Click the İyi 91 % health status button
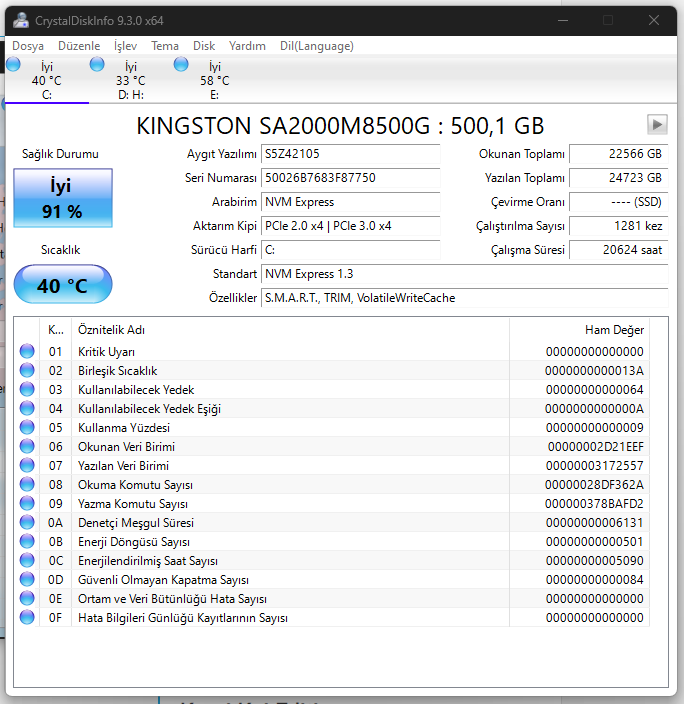 (x=63, y=198)
